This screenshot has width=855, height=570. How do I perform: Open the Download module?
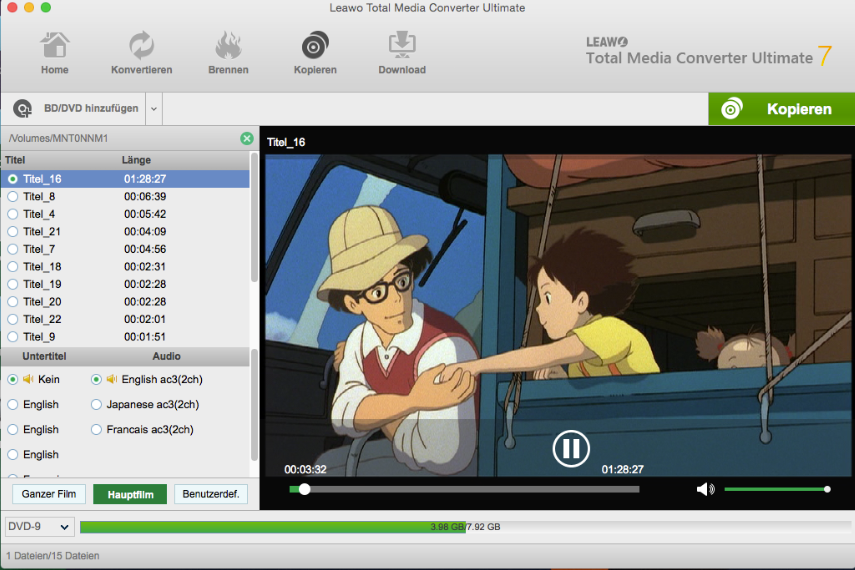point(402,53)
